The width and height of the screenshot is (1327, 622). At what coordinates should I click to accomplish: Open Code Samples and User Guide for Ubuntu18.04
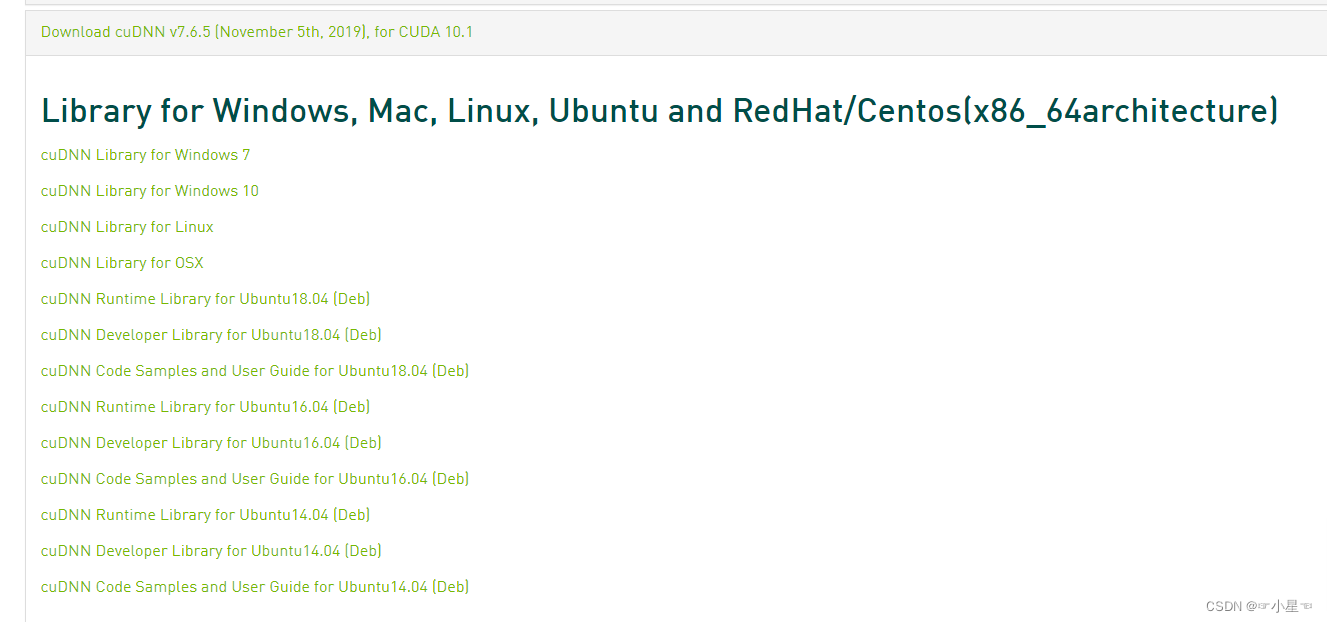[x=255, y=370]
